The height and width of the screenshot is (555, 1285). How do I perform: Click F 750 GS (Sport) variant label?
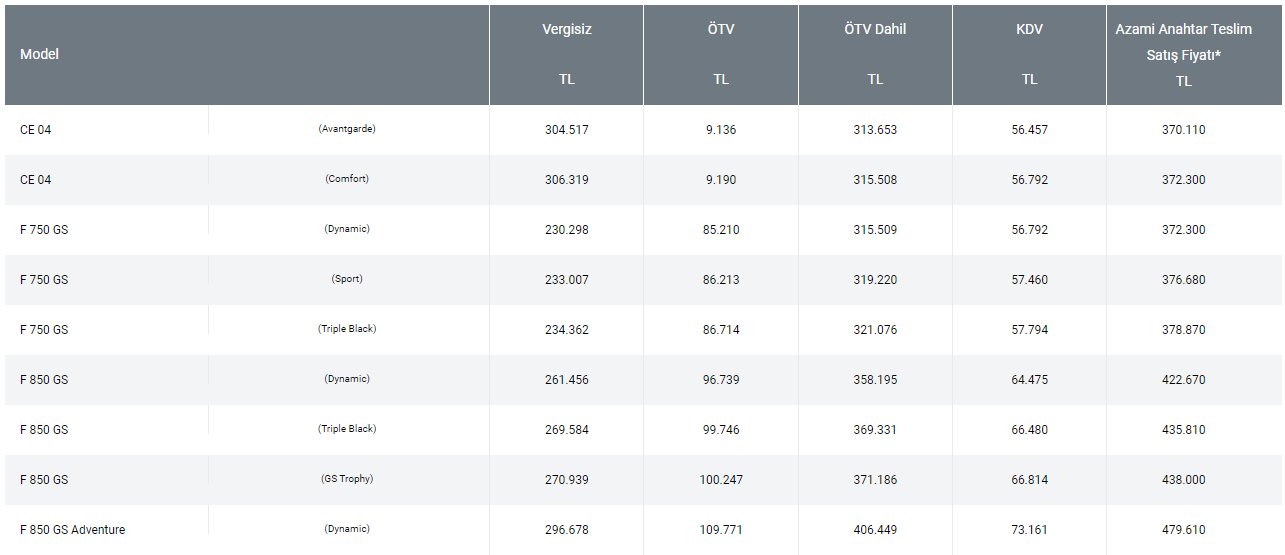pos(347,279)
